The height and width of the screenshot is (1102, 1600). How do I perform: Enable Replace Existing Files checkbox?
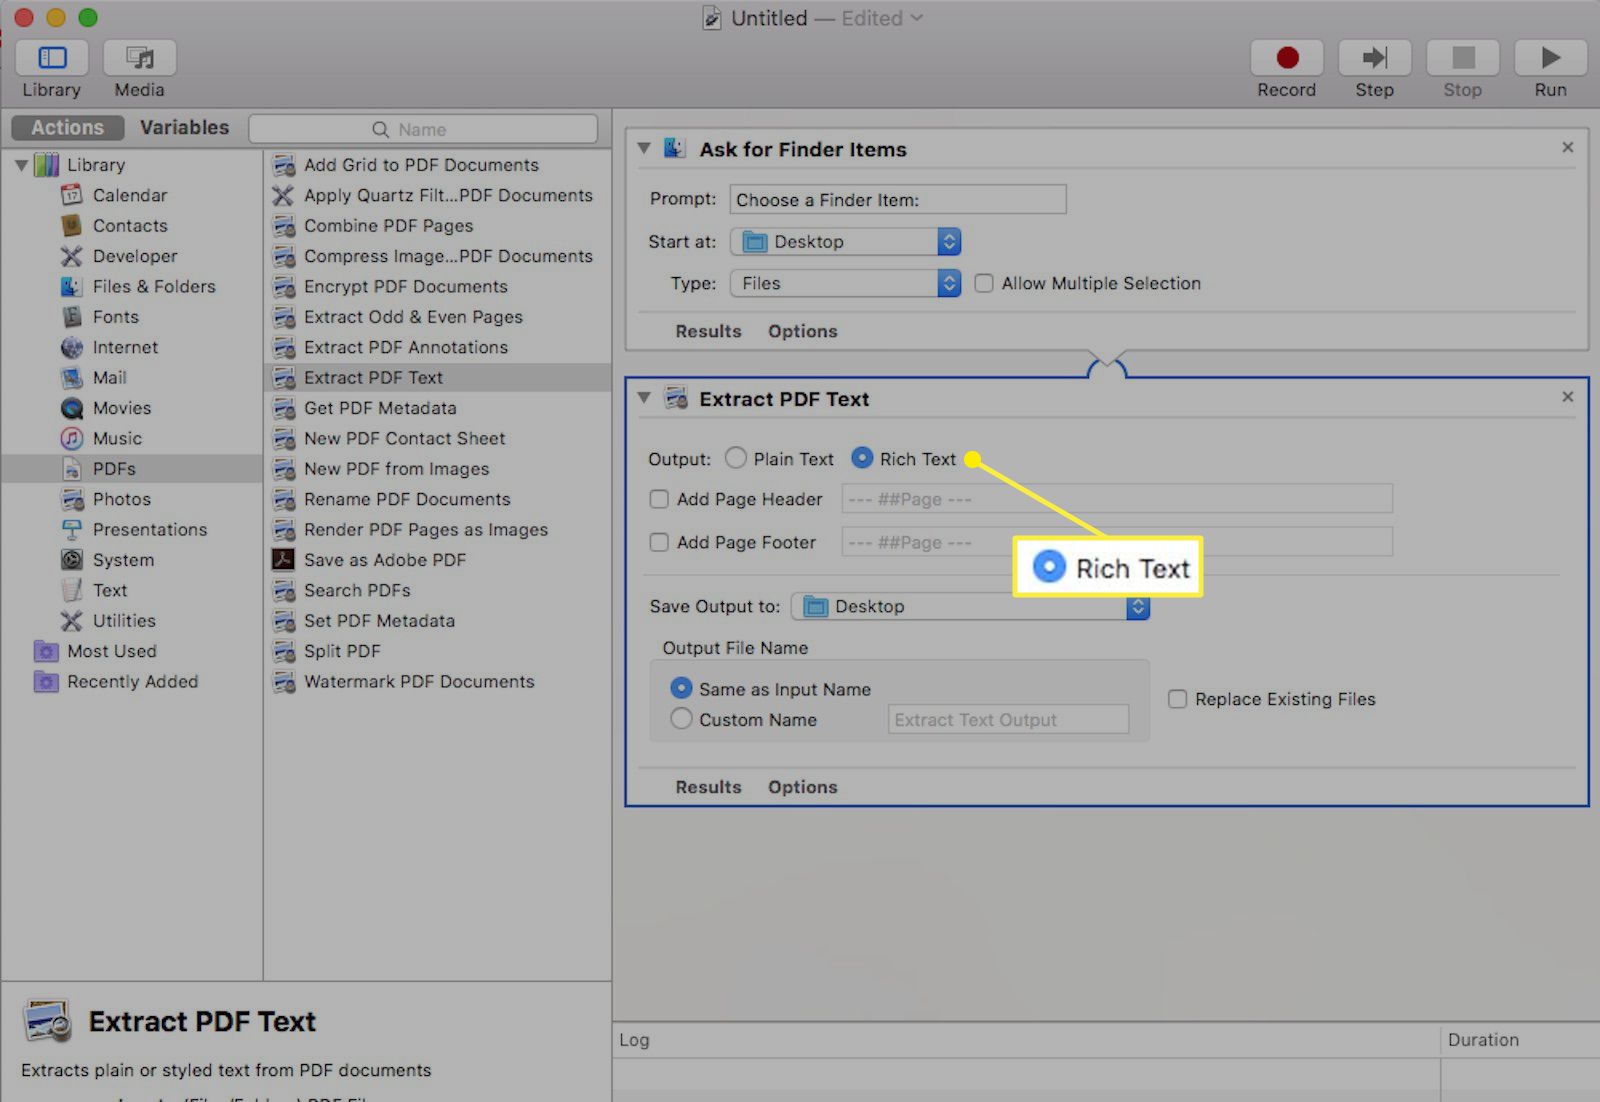1178,699
